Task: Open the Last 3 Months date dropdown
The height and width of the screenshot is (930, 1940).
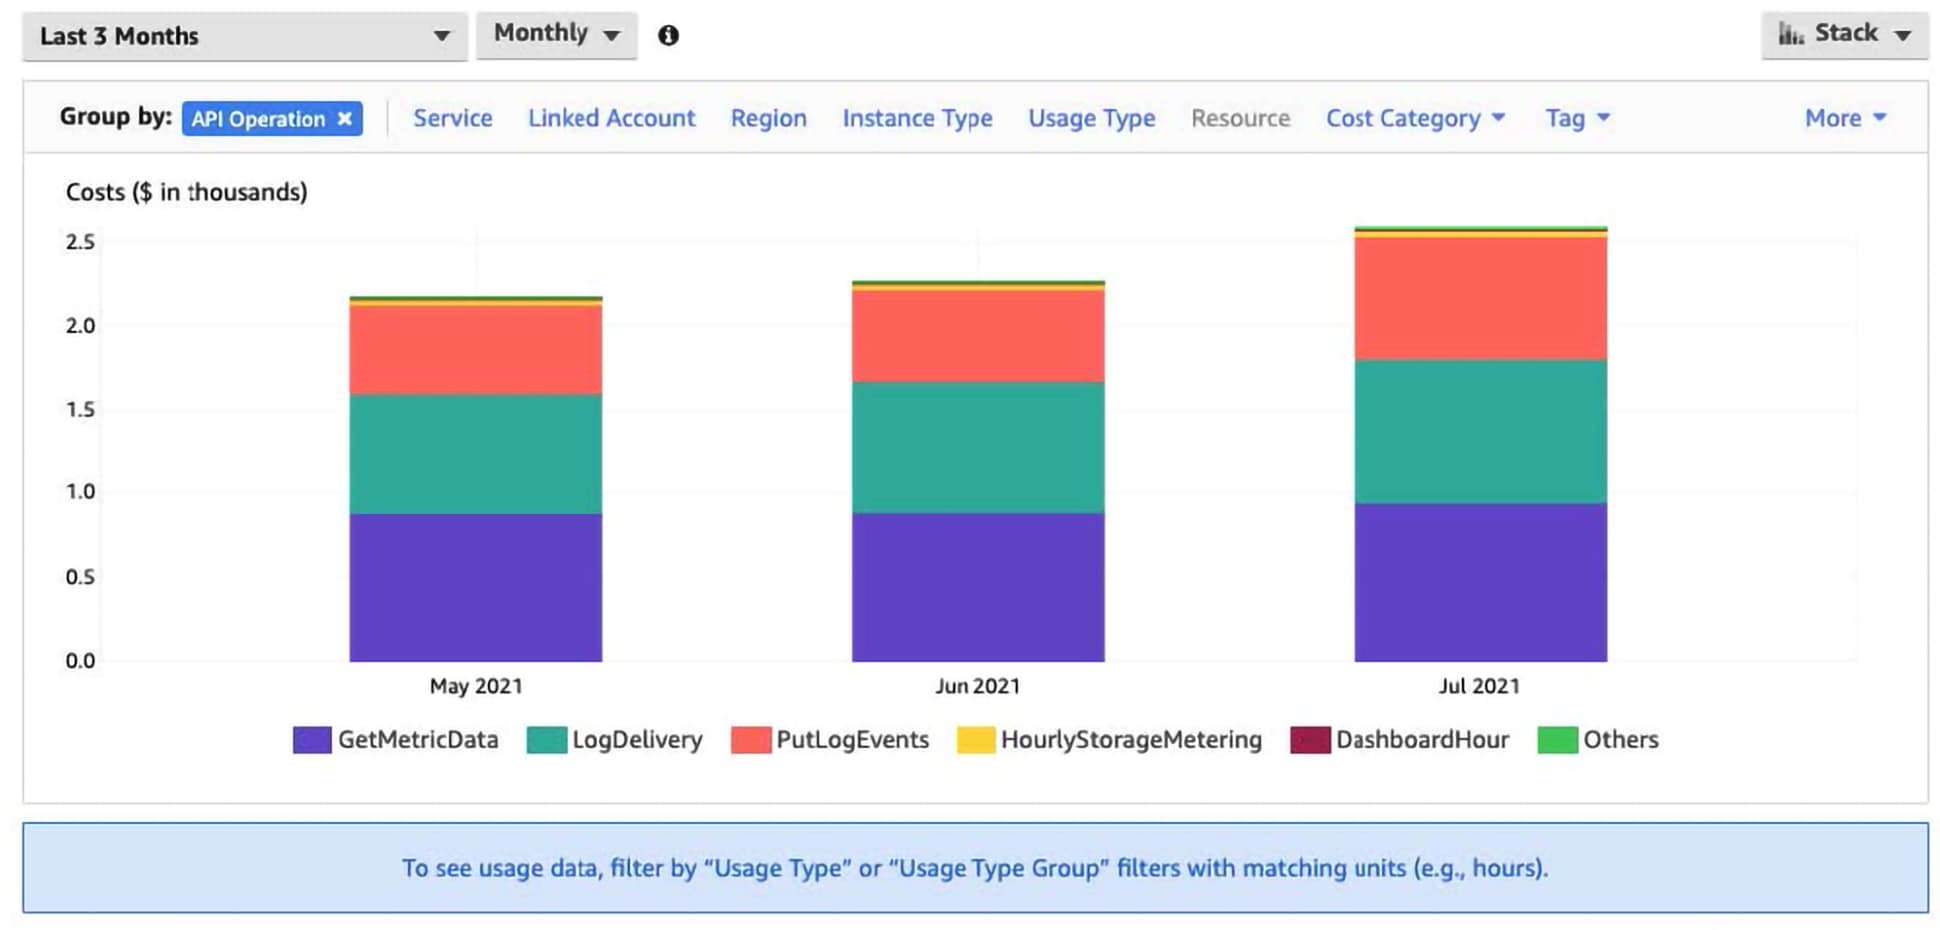Action: pyautogui.click(x=244, y=36)
